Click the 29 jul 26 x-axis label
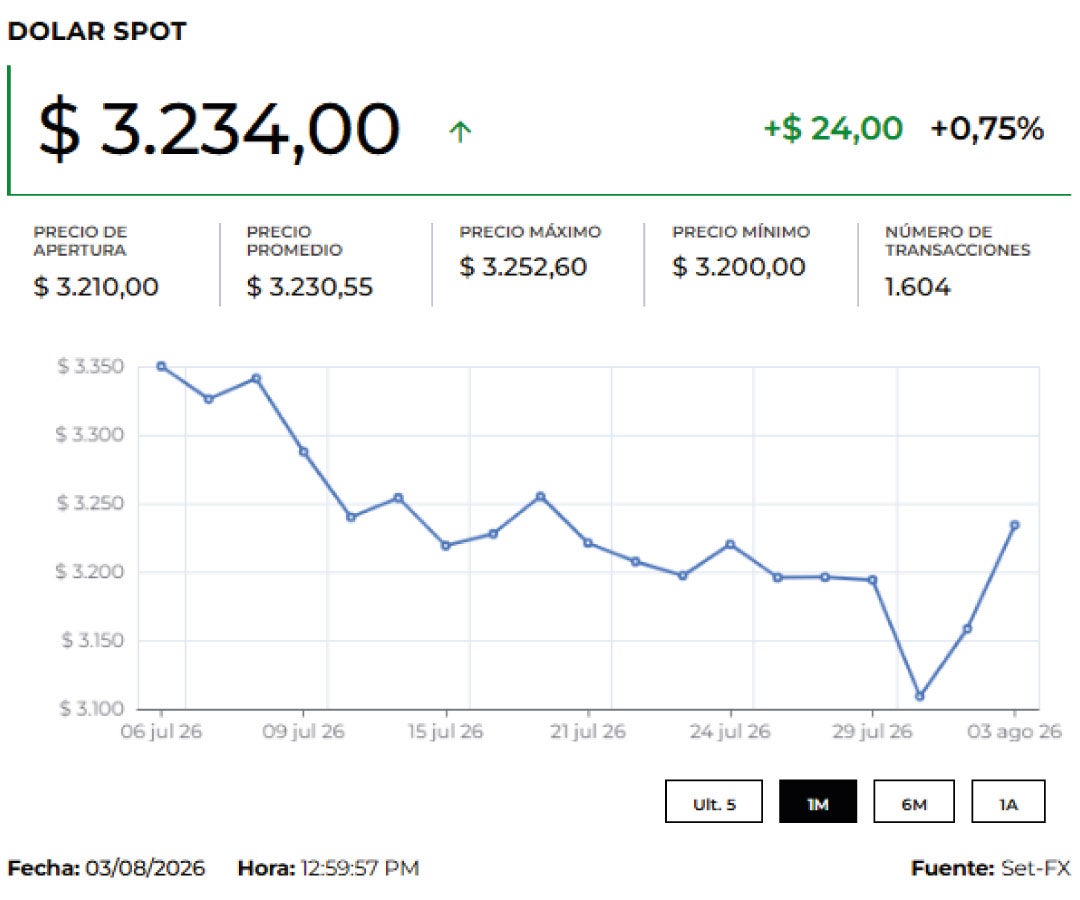The height and width of the screenshot is (900, 1080). [x=872, y=731]
